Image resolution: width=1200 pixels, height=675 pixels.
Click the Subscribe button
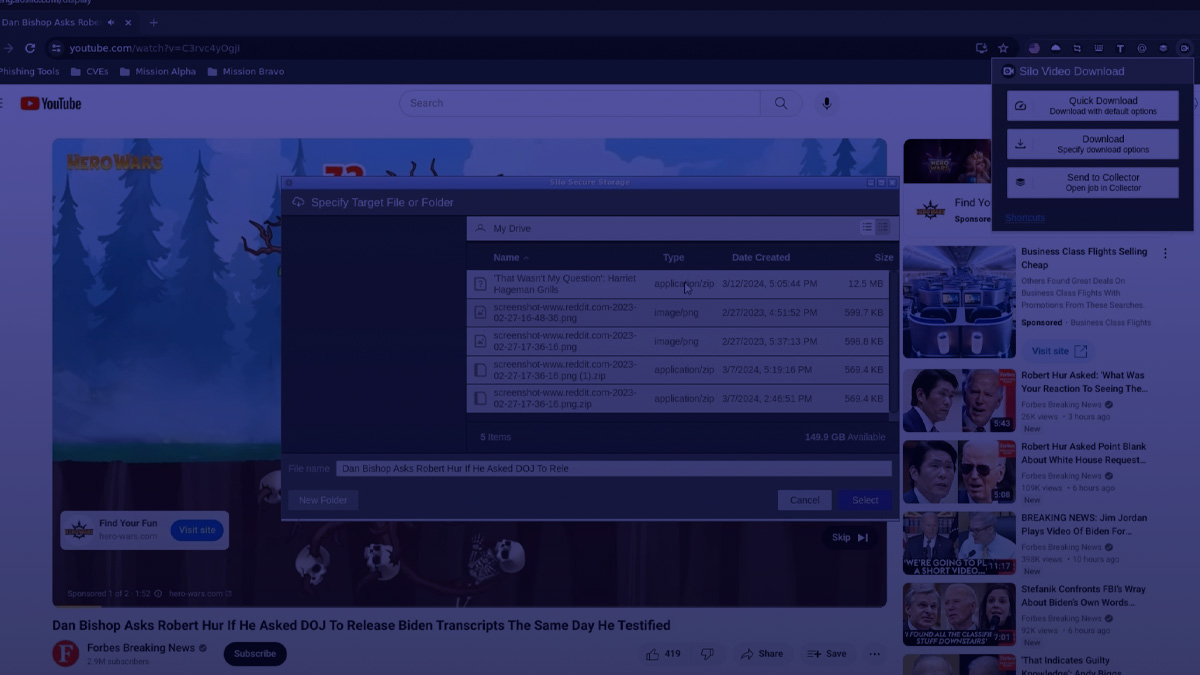coord(255,654)
